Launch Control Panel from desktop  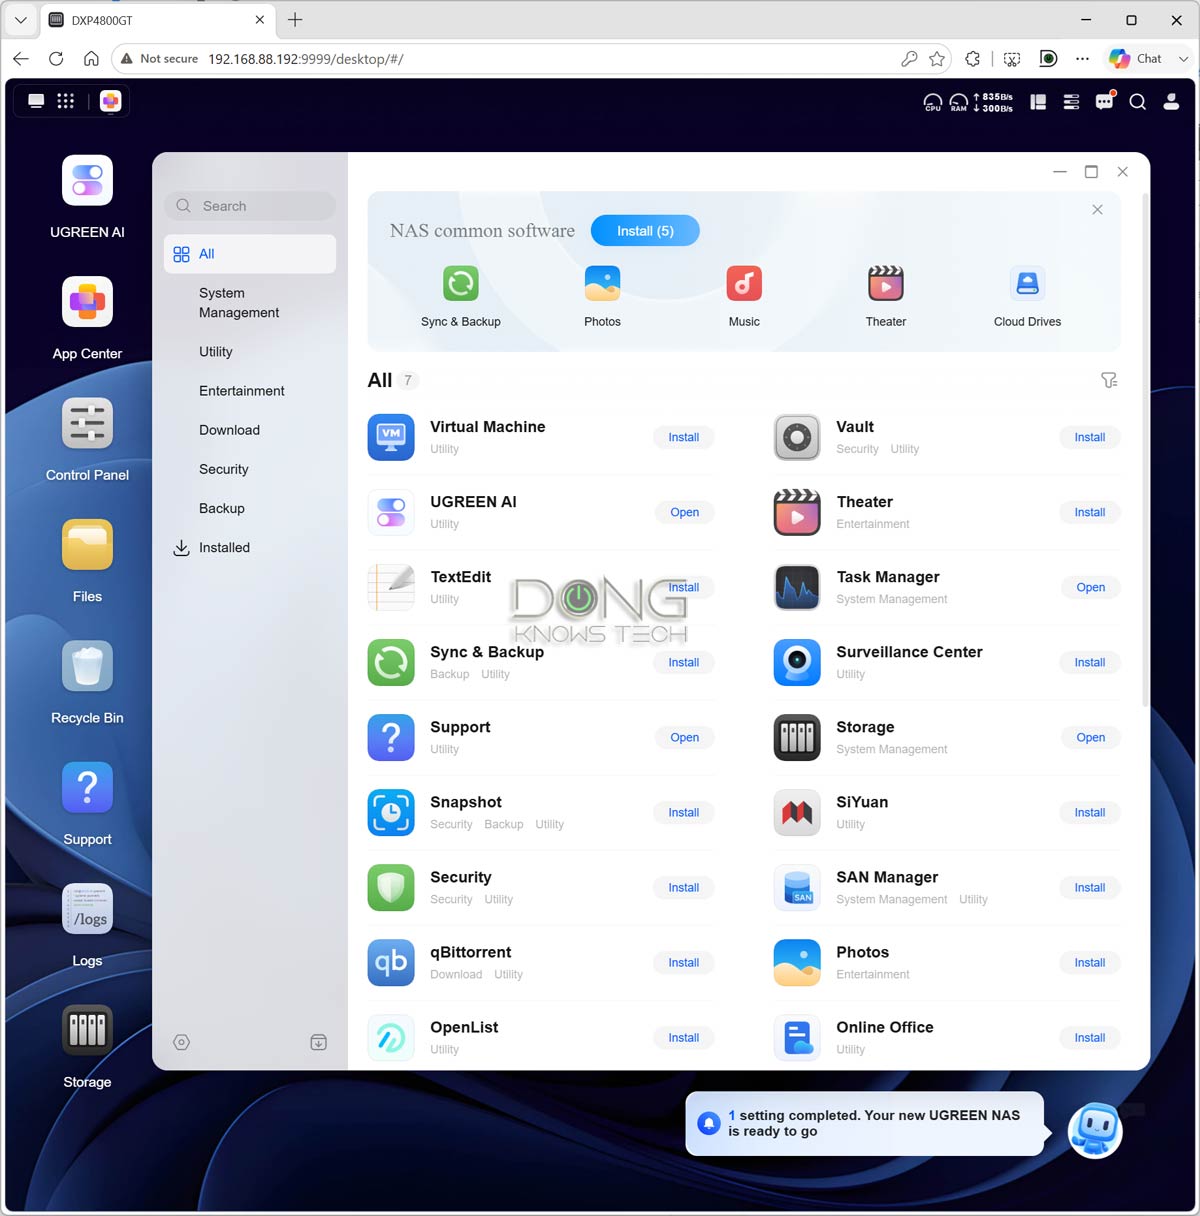tap(87, 423)
